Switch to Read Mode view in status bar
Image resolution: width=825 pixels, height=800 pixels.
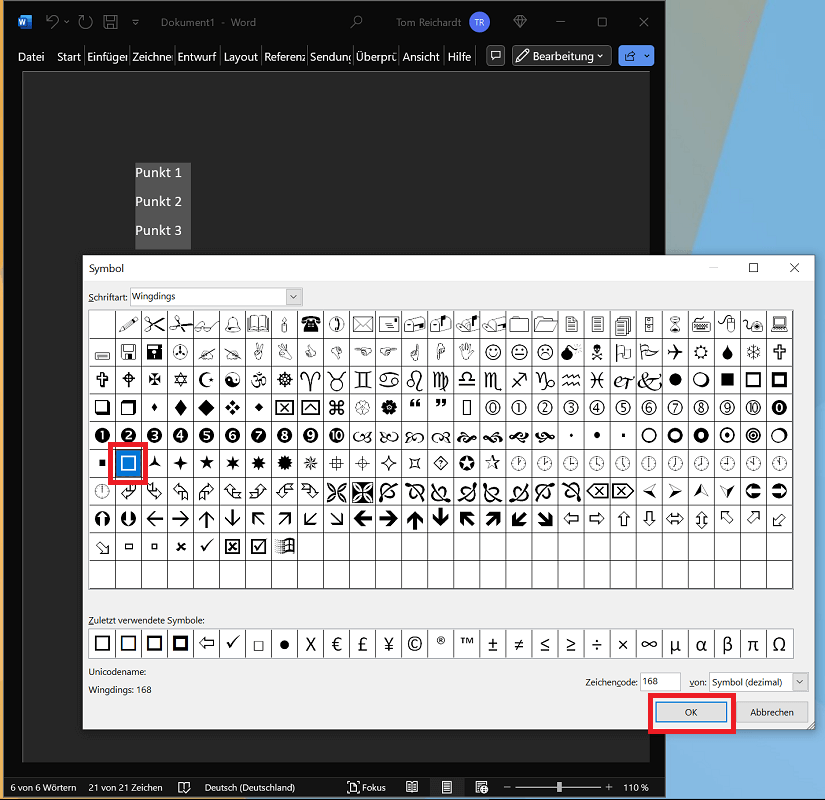pos(412,787)
